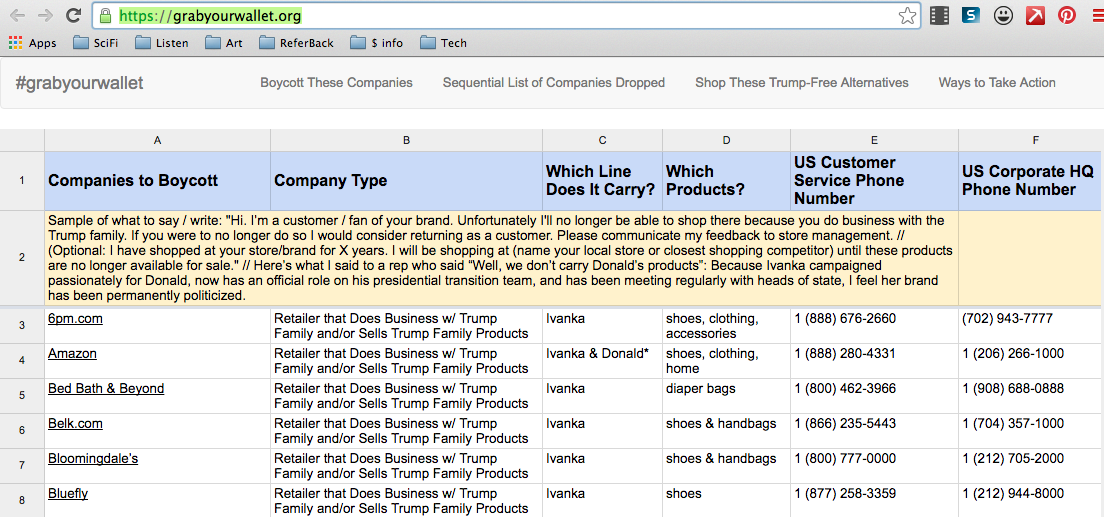Click the Which Products? header cell
The width and height of the screenshot is (1104, 517).
[x=727, y=180]
